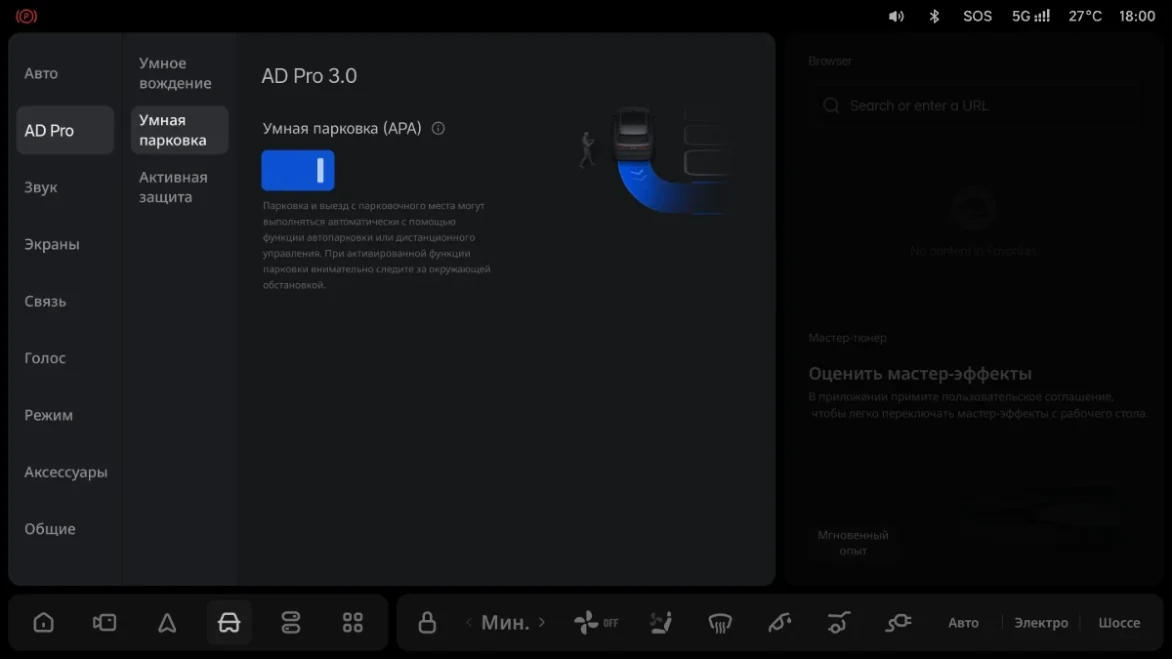The height and width of the screenshot is (659, 1172).
Task: Select the Умная парковка submenu
Action: (x=179, y=130)
